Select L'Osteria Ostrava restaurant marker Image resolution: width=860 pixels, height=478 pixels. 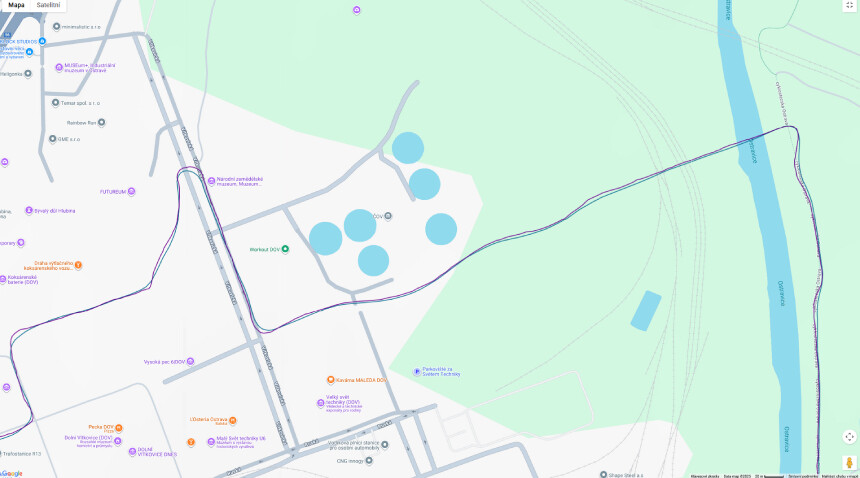click(x=233, y=421)
